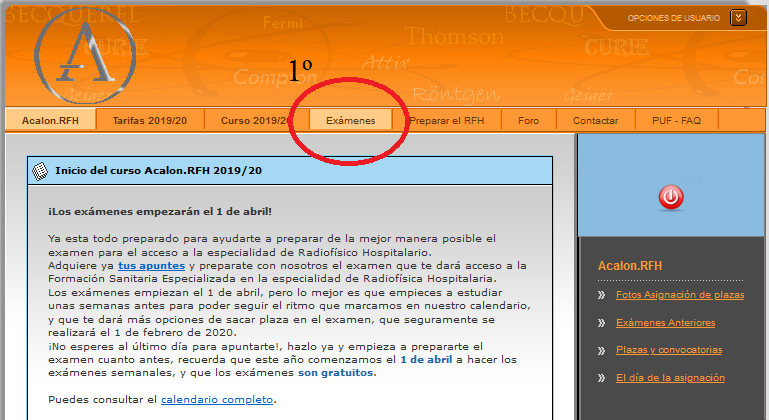Screen dimensions: 769x420
Task: Open Fotos Asignación de plazas link
Action: (679, 295)
